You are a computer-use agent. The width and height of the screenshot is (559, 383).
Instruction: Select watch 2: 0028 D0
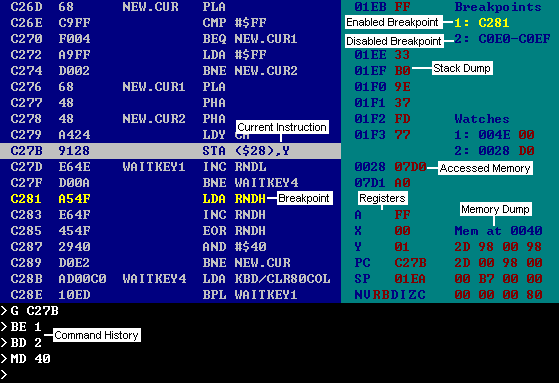(x=494, y=151)
